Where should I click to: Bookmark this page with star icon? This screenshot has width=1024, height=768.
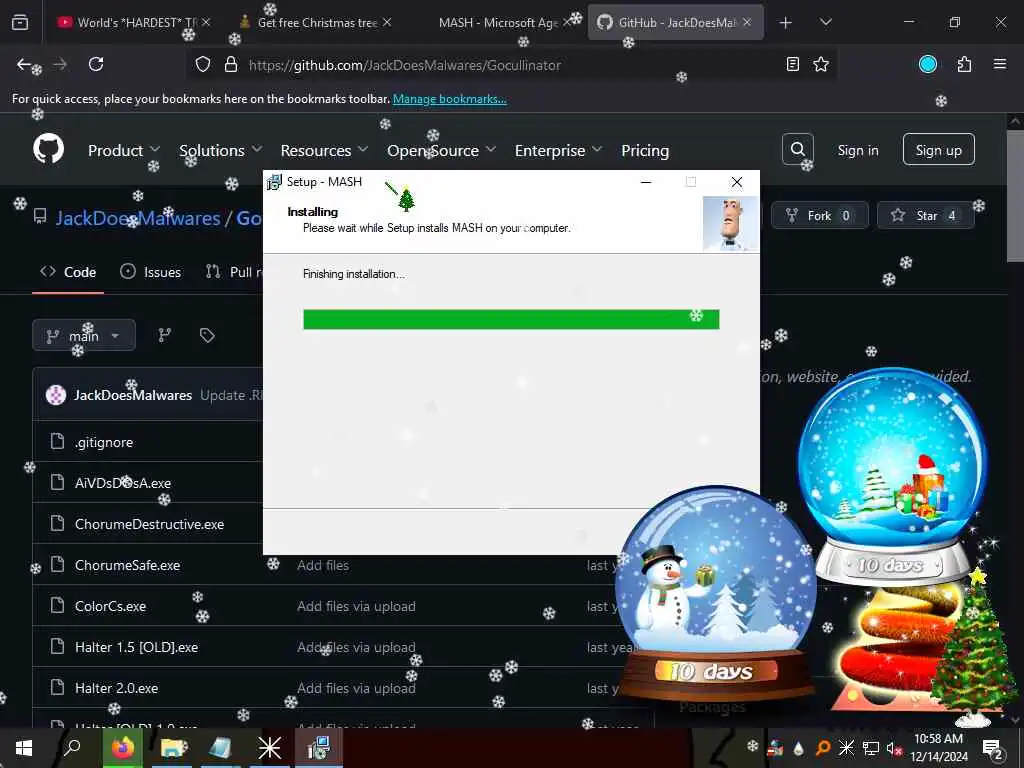tap(821, 64)
